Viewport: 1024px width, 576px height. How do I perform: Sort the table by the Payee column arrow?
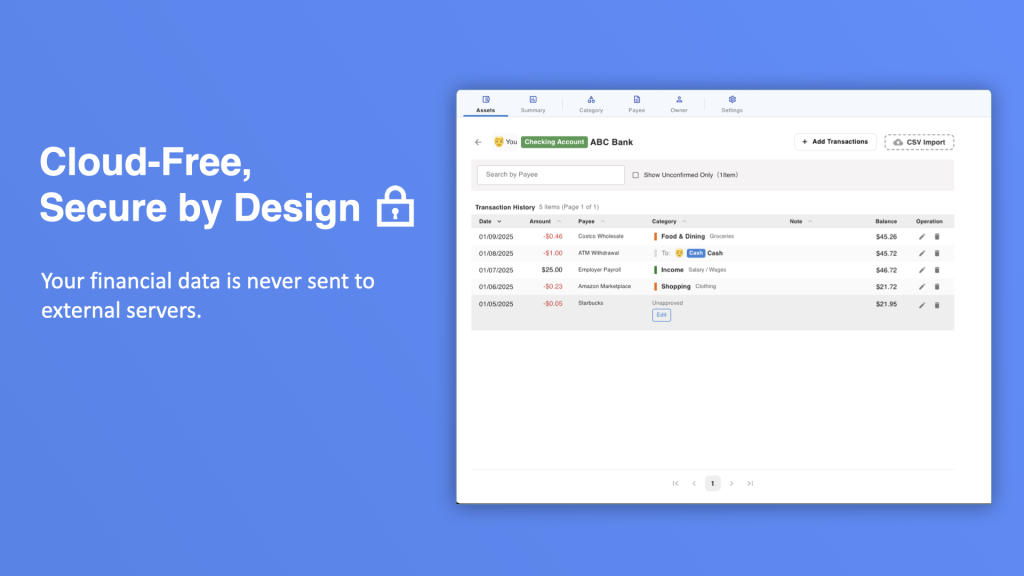[603, 221]
